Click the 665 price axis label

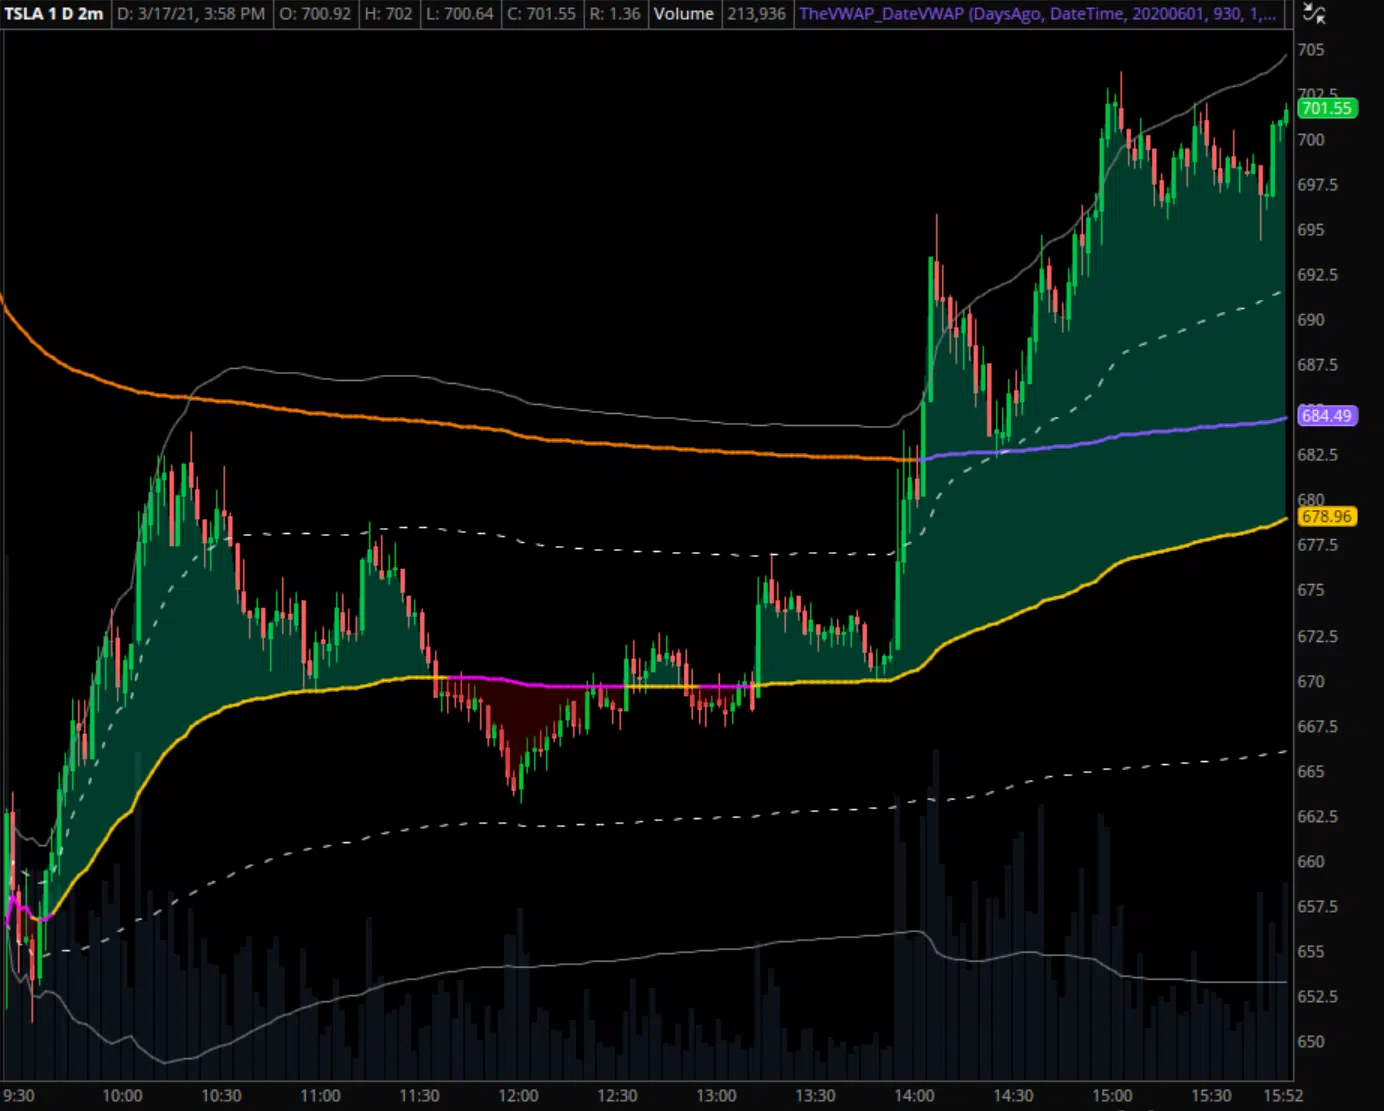click(x=1310, y=772)
